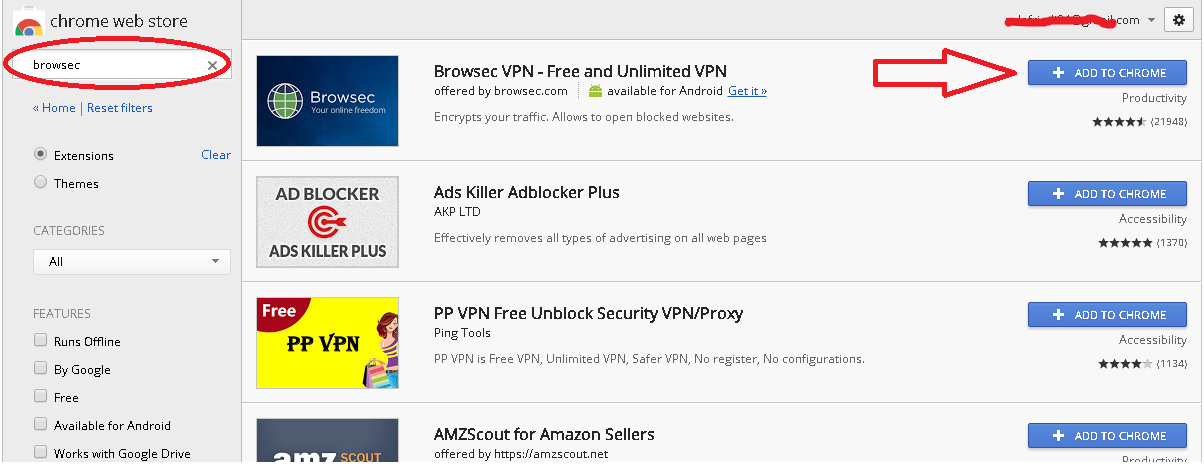Add PP VPN to Chrome
Viewport: 1204px width, 464px height.
[1108, 315]
